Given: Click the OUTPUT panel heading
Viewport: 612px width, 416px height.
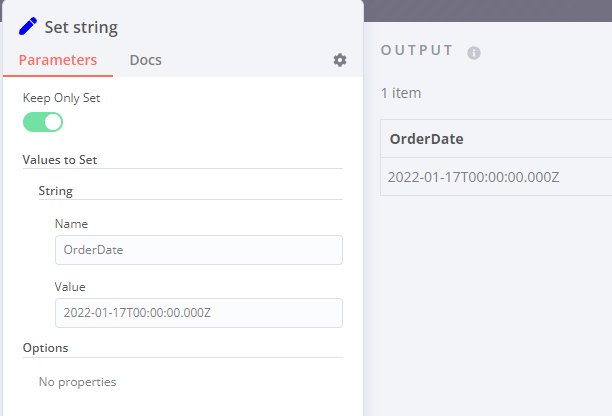Looking at the screenshot, I should pos(417,50).
